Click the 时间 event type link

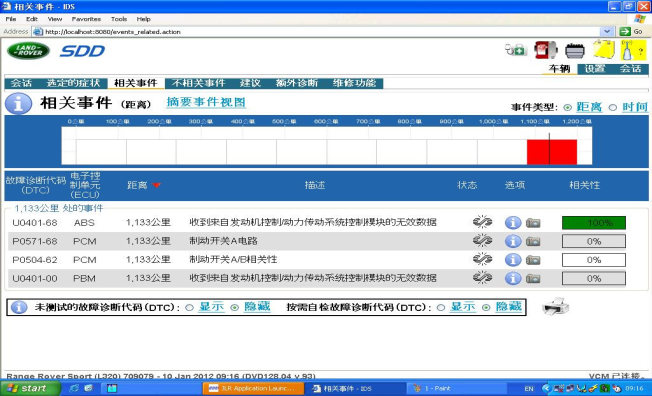635,107
